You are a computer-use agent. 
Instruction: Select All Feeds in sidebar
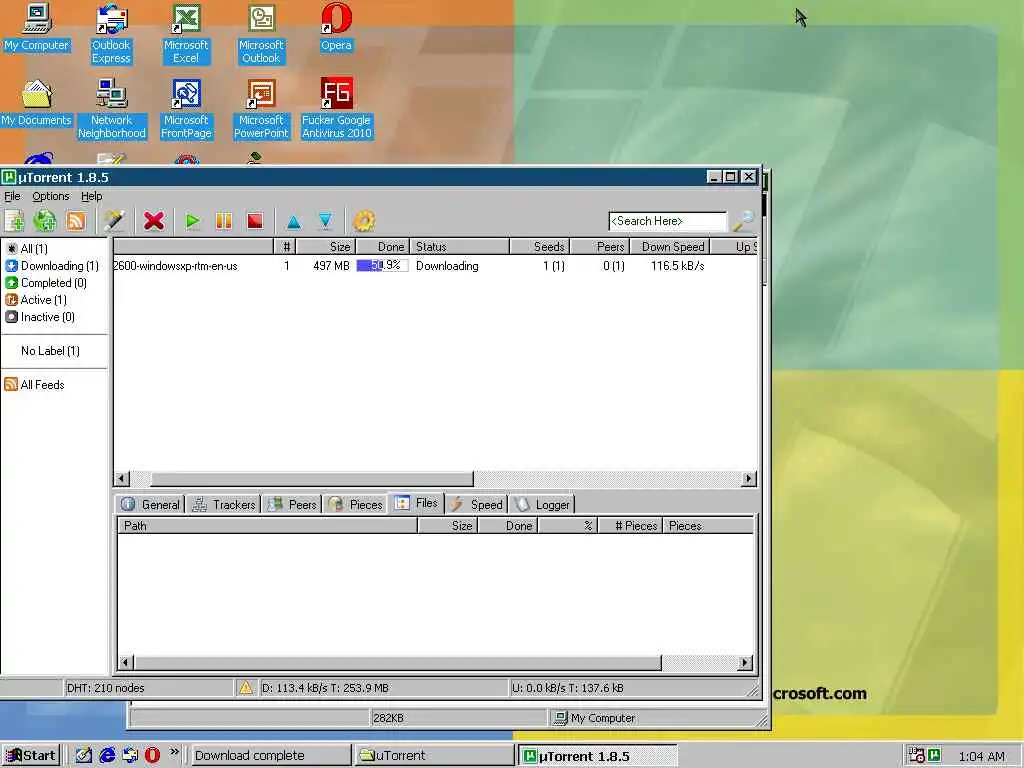tap(35, 385)
